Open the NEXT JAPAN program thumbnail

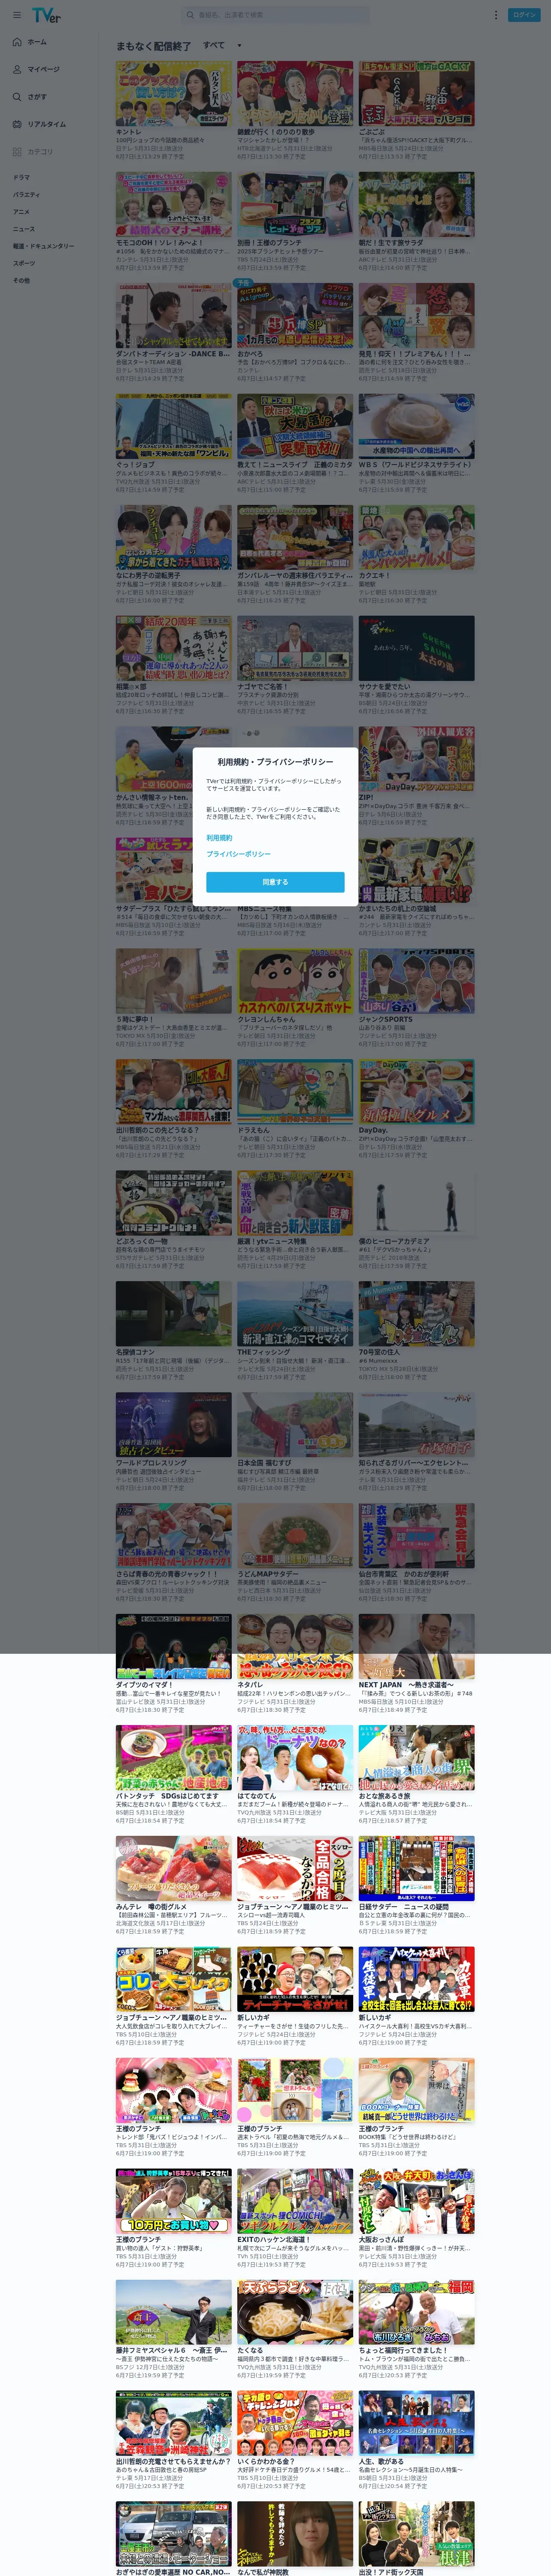(417, 1647)
